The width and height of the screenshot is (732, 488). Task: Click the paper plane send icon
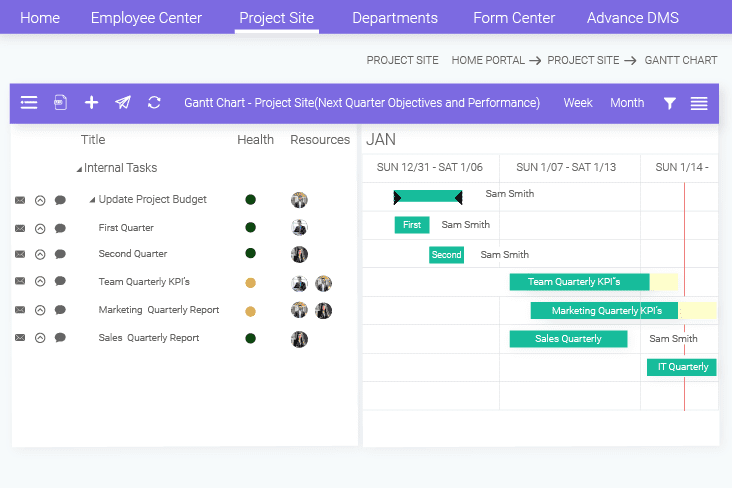123,102
